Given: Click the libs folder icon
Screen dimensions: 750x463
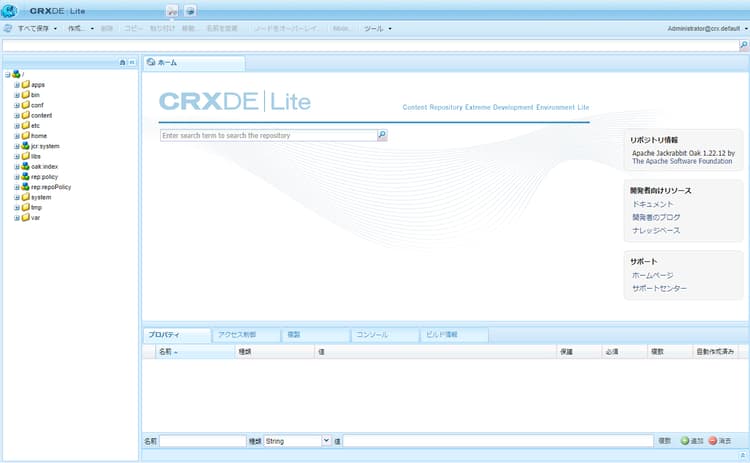Looking at the screenshot, I should click(x=26, y=156).
